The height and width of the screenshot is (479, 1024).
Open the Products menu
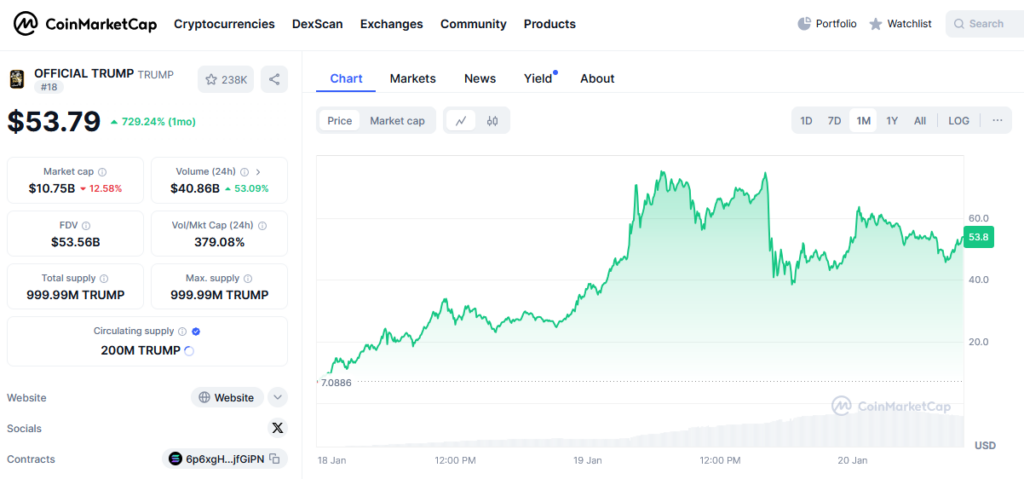click(x=550, y=24)
